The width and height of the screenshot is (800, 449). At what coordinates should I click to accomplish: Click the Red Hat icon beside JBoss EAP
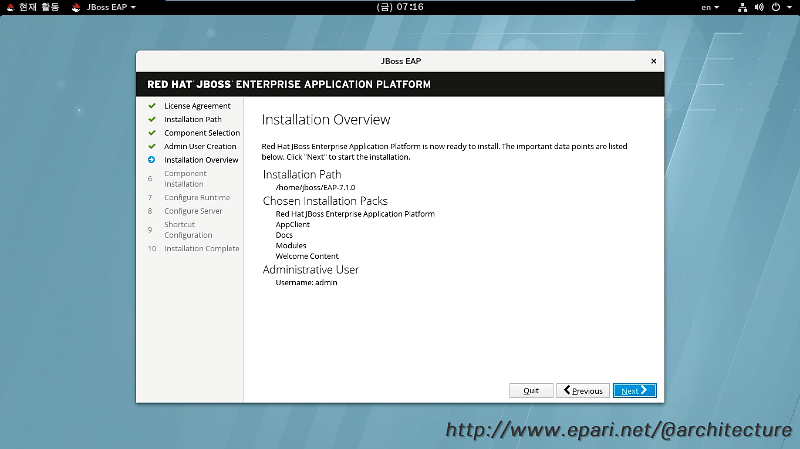(76, 7)
